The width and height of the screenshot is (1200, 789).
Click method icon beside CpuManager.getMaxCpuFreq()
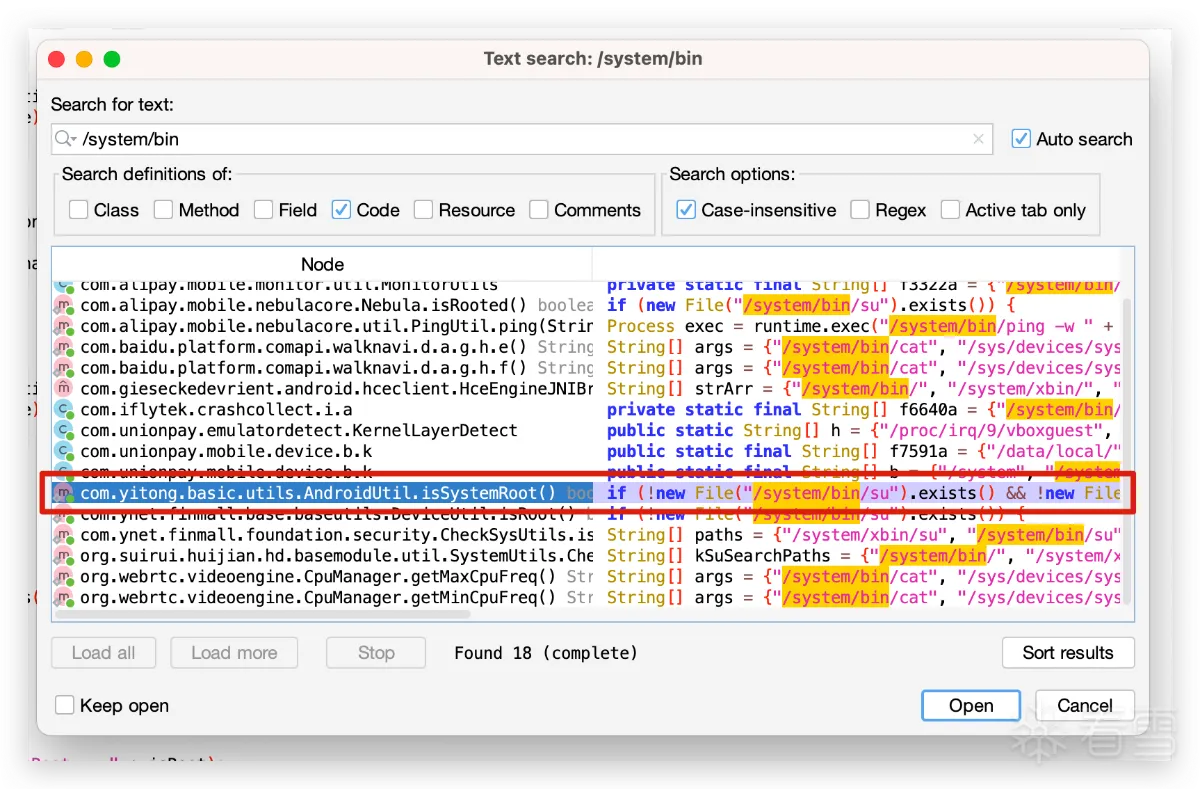point(65,577)
